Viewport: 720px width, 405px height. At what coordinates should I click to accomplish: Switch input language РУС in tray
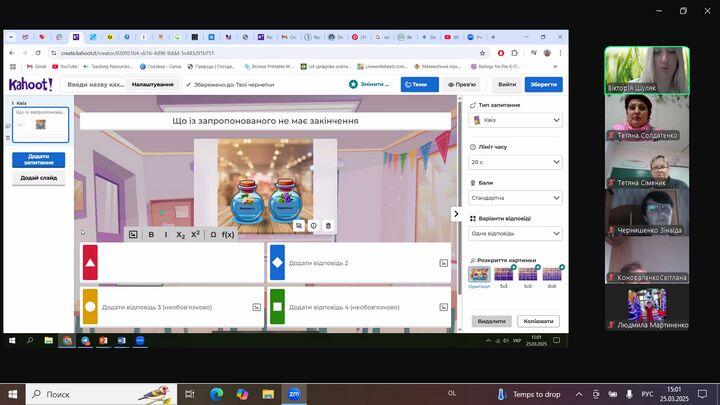[647, 394]
